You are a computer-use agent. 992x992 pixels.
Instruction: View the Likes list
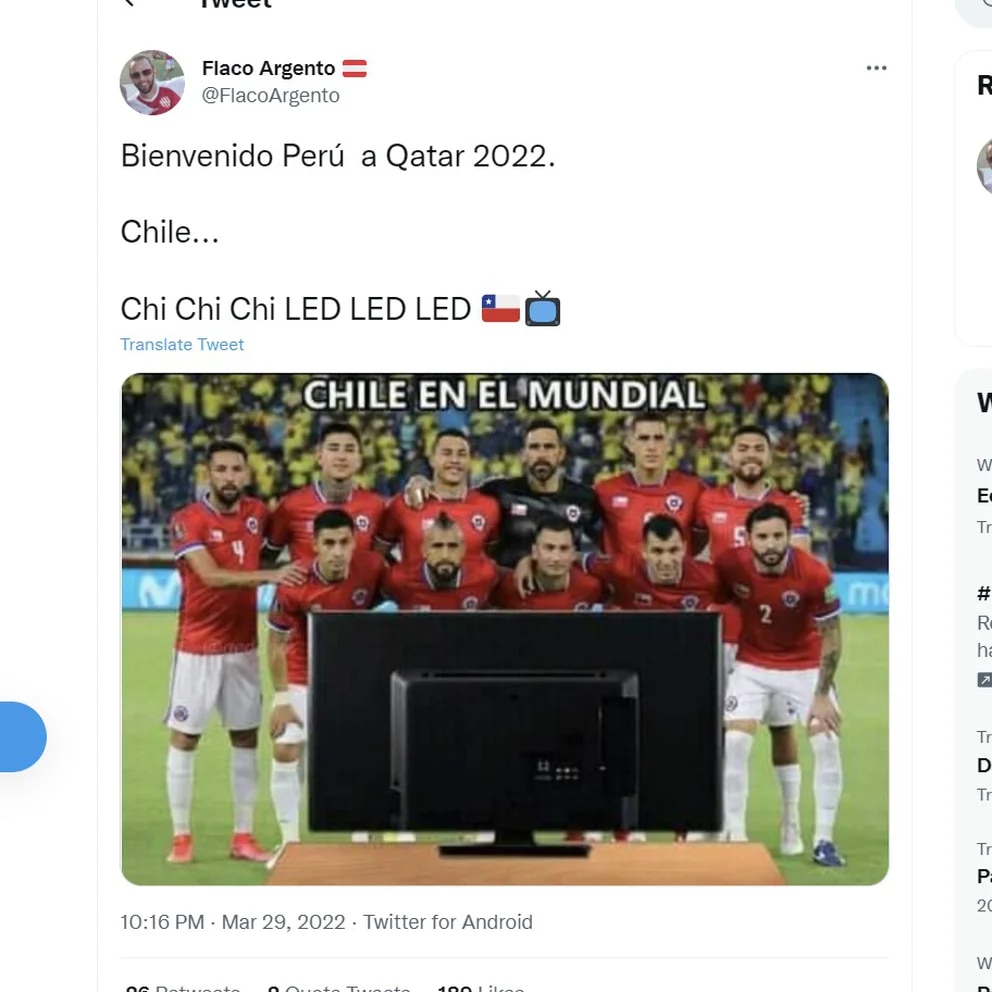(x=481, y=988)
